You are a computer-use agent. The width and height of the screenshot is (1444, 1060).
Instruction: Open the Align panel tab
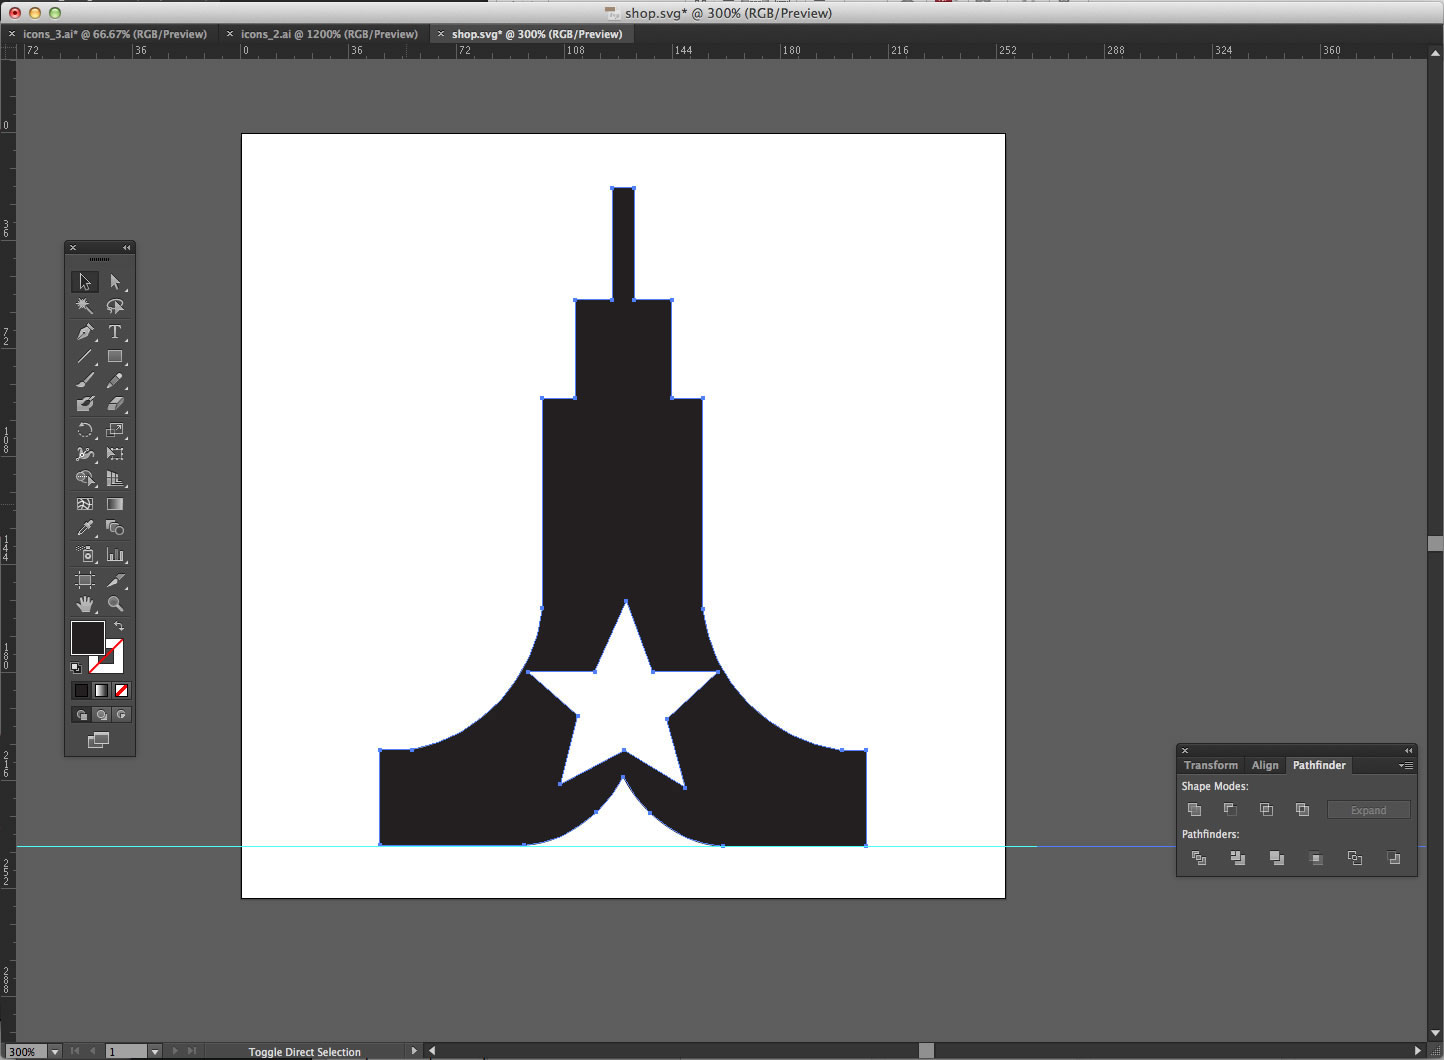[x=1265, y=765]
